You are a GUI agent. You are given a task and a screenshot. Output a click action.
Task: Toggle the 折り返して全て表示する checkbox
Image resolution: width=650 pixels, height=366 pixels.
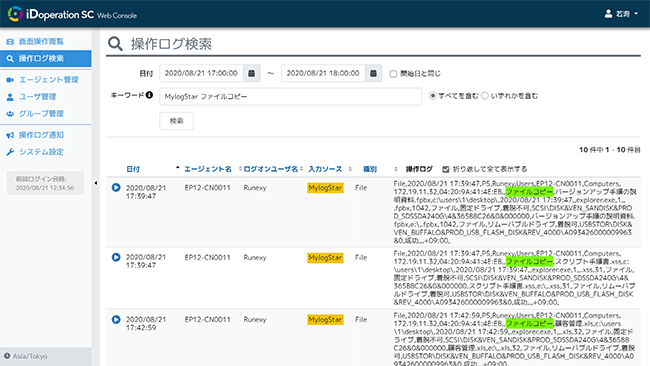(446, 169)
